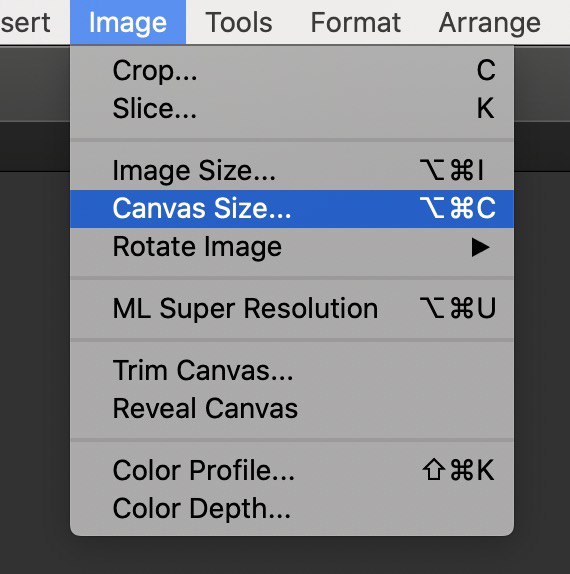Close the highlighted Image menu title

pyautogui.click(x=128, y=23)
